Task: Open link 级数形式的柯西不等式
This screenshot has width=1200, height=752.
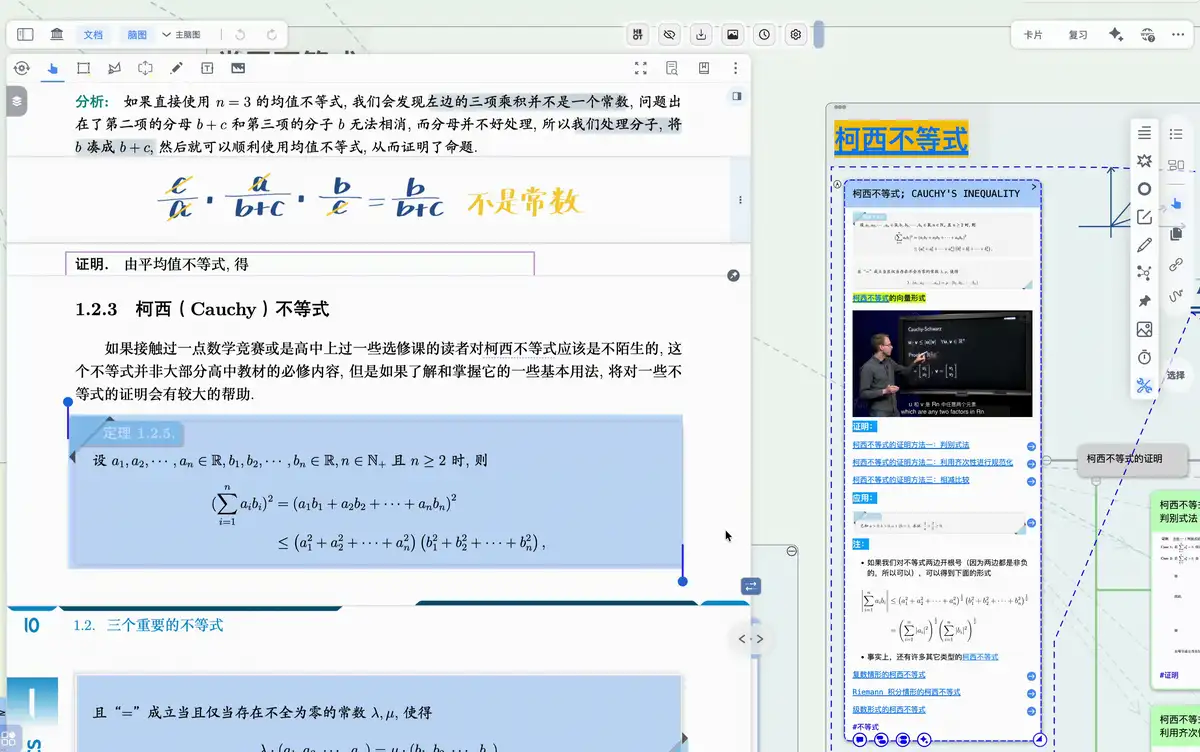Action: (x=889, y=709)
